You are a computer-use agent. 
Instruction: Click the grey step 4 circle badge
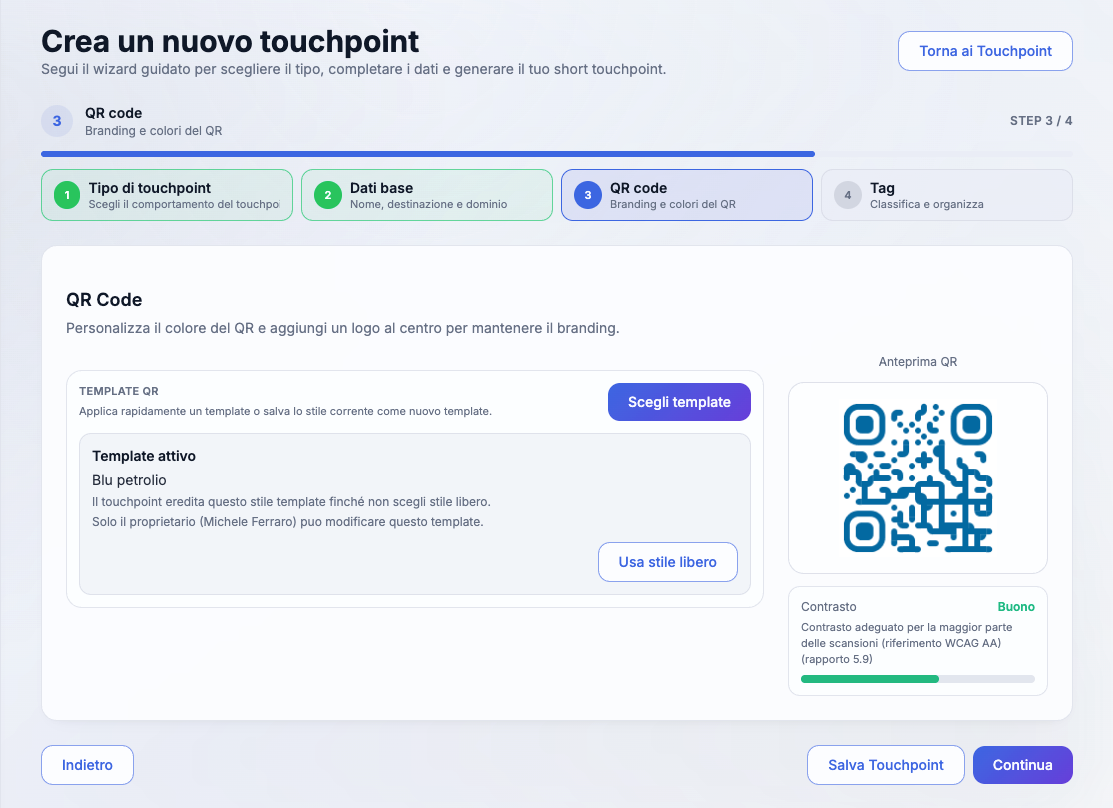tap(848, 195)
